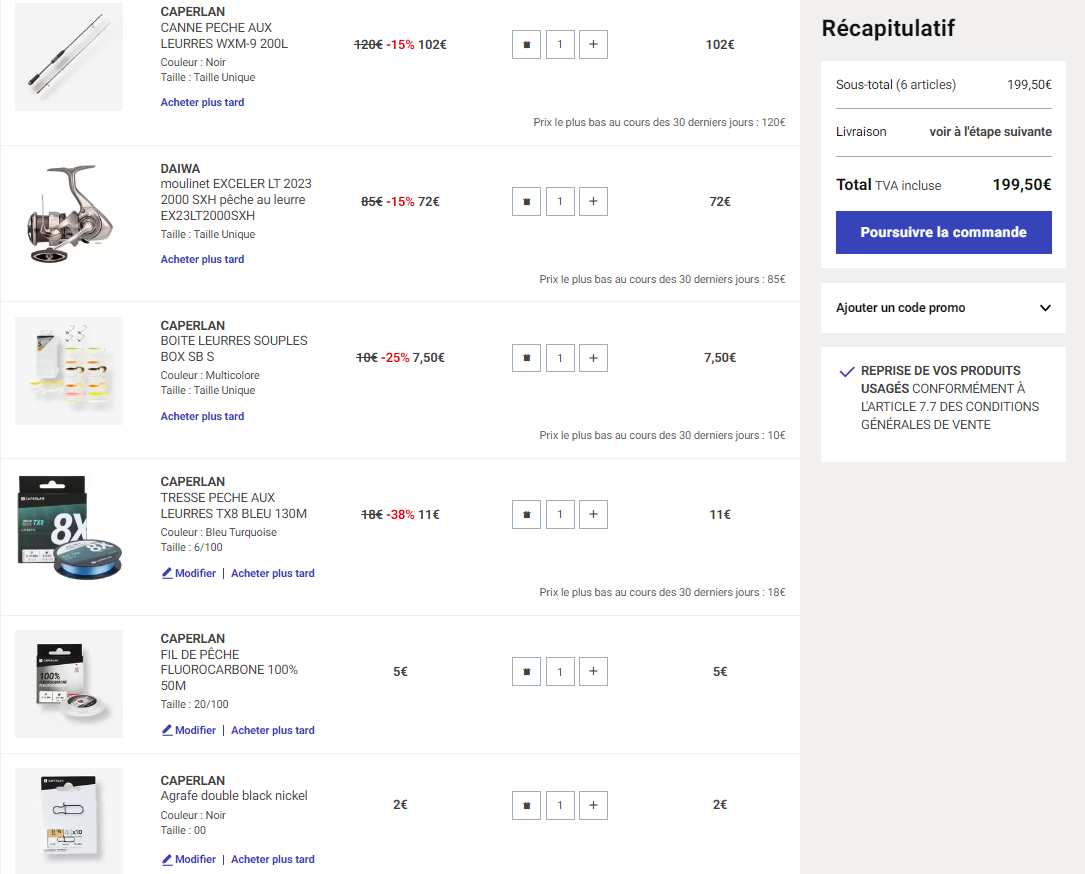Select quantity field of DAIWA moulinet
Viewport: 1085px width, 874px height.
(560, 201)
